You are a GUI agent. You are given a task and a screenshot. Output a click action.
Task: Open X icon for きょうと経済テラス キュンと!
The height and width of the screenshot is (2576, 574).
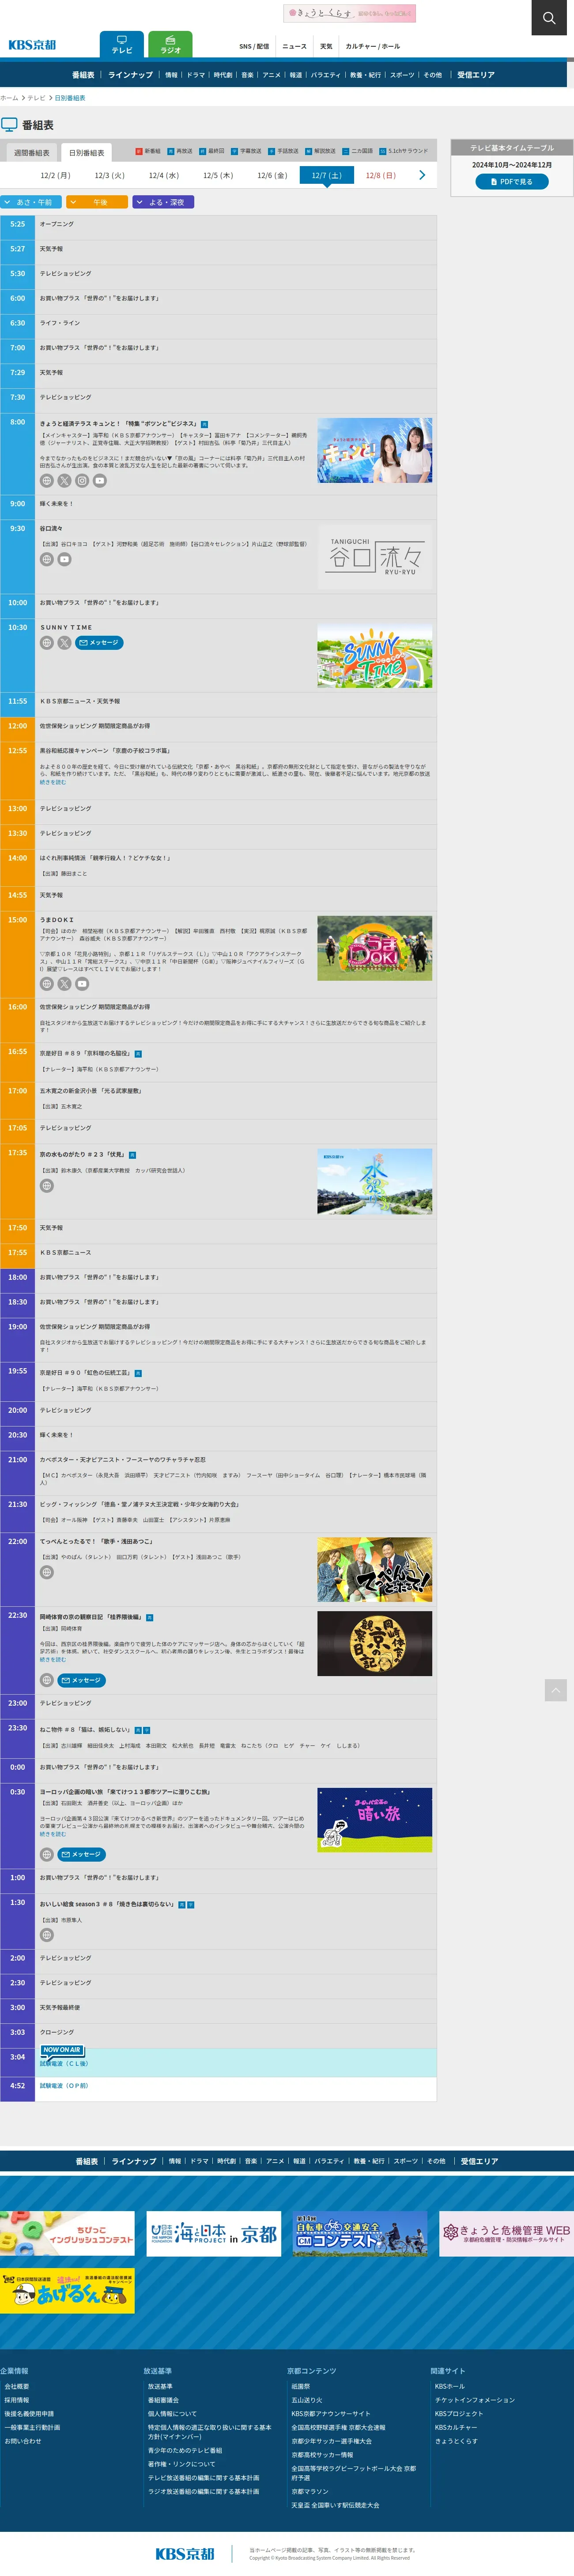(64, 481)
